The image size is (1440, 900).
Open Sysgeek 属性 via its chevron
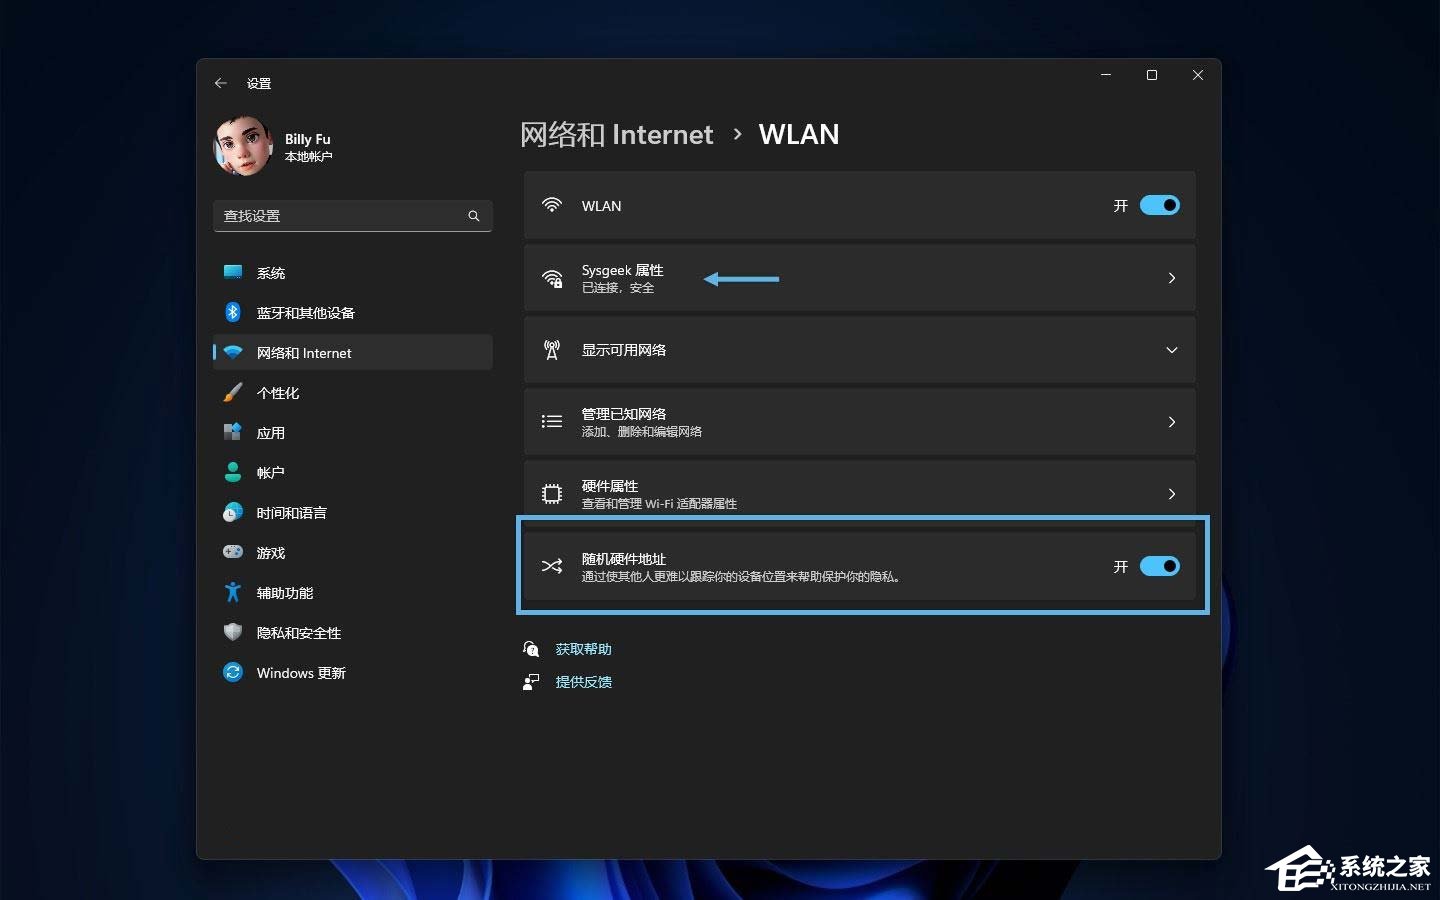coord(1171,278)
